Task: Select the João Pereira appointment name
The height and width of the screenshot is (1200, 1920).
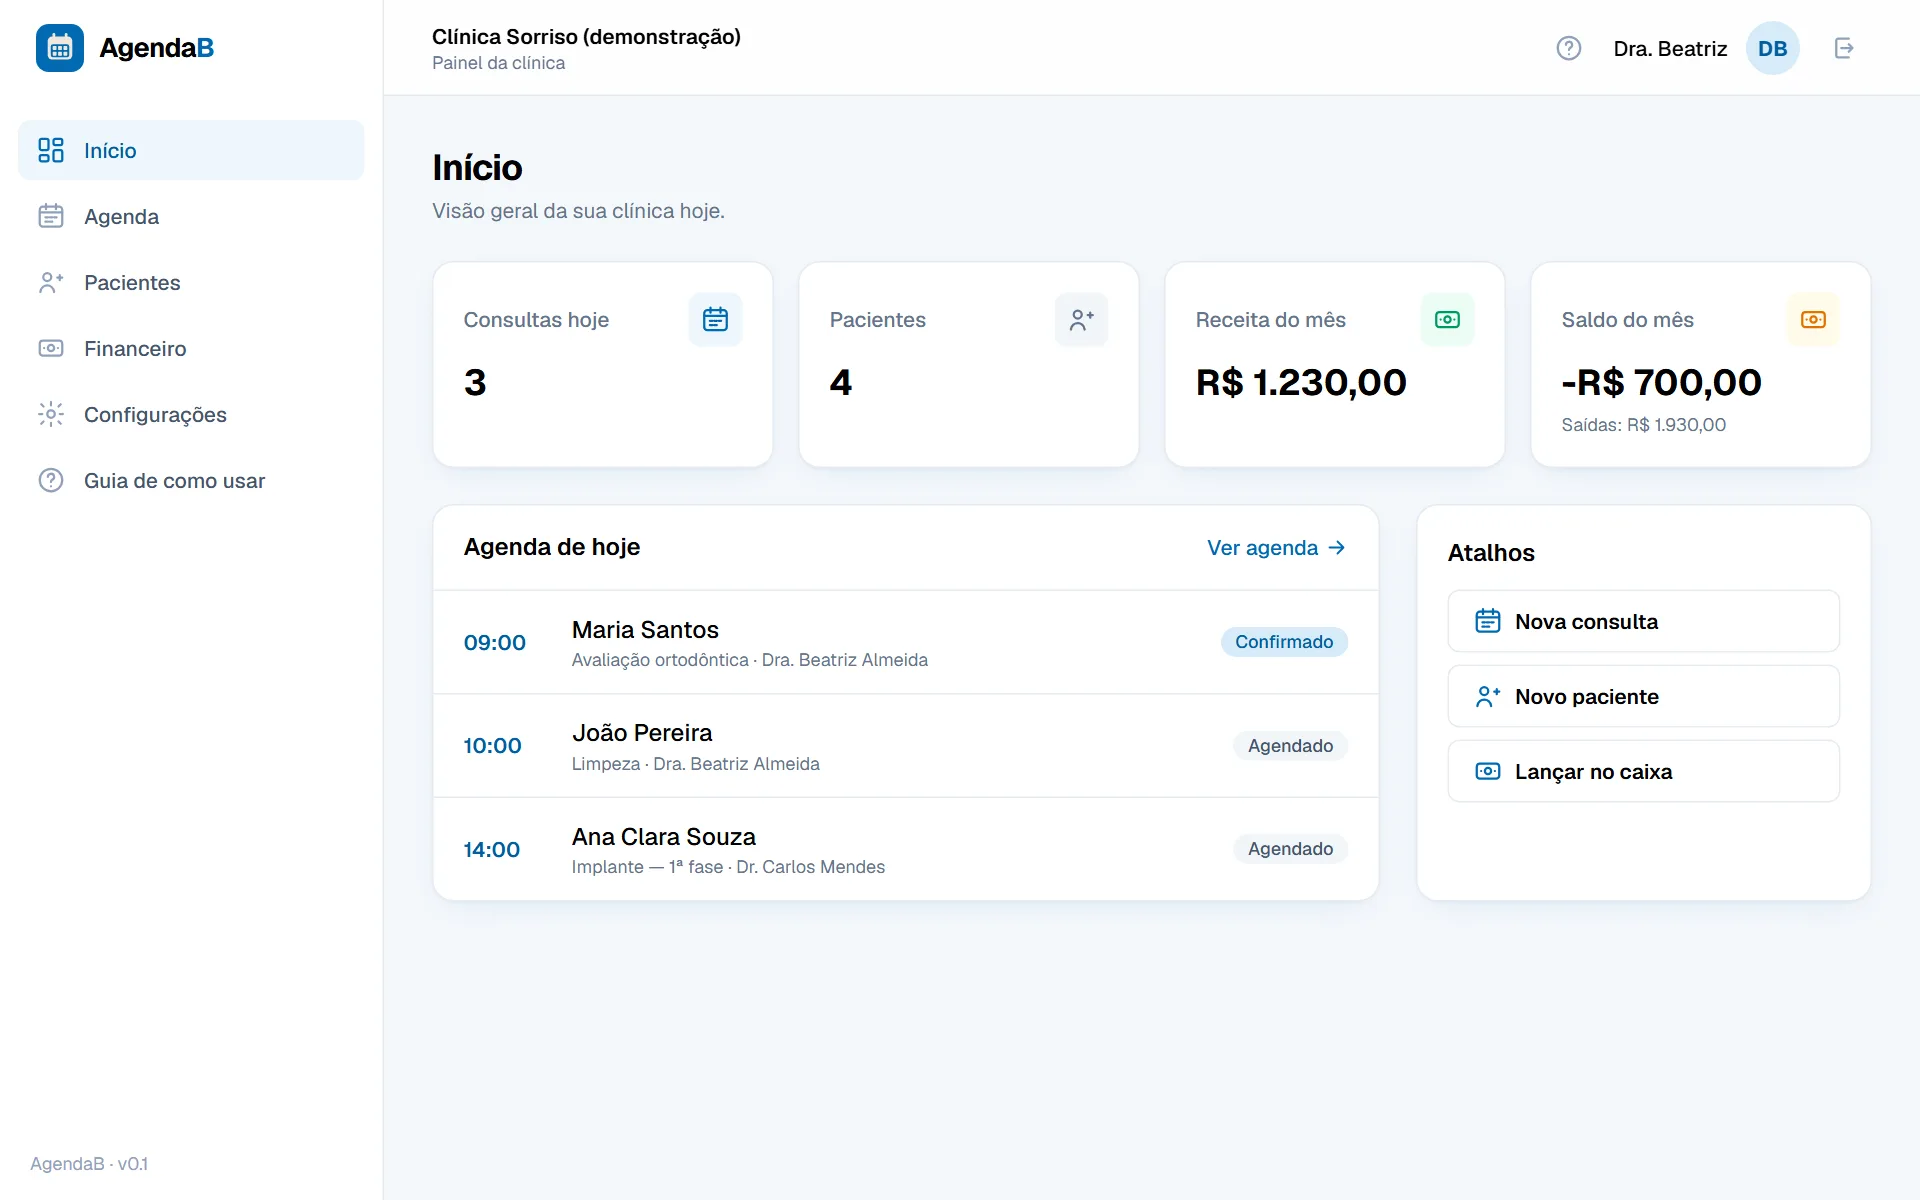Action: (x=642, y=733)
